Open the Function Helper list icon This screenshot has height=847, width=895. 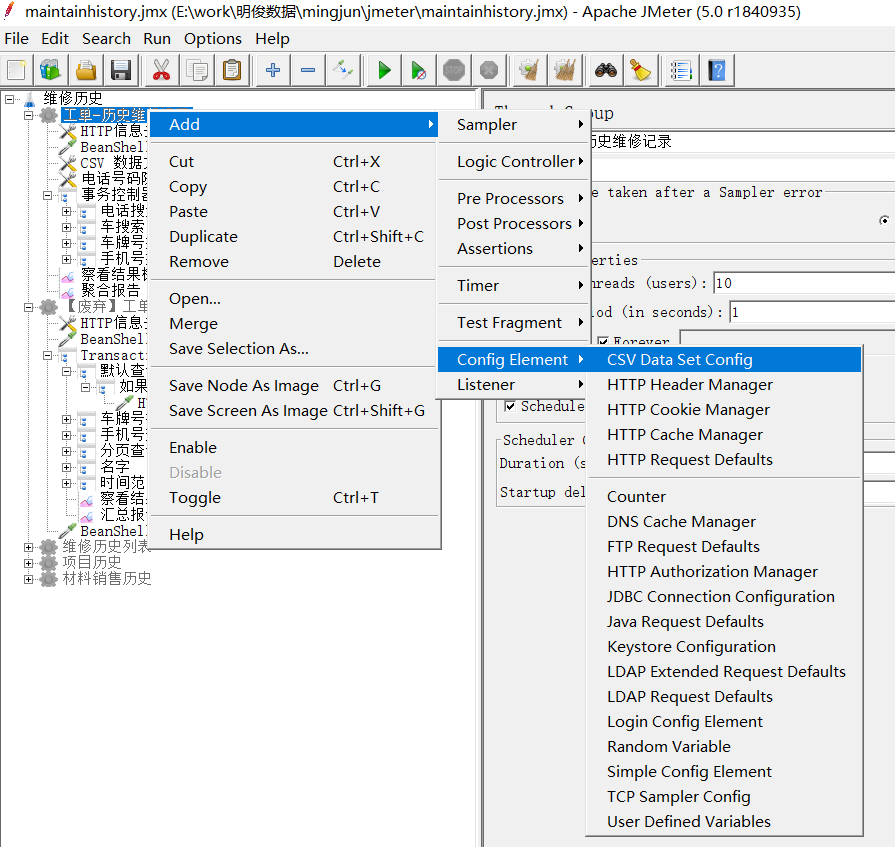681,70
